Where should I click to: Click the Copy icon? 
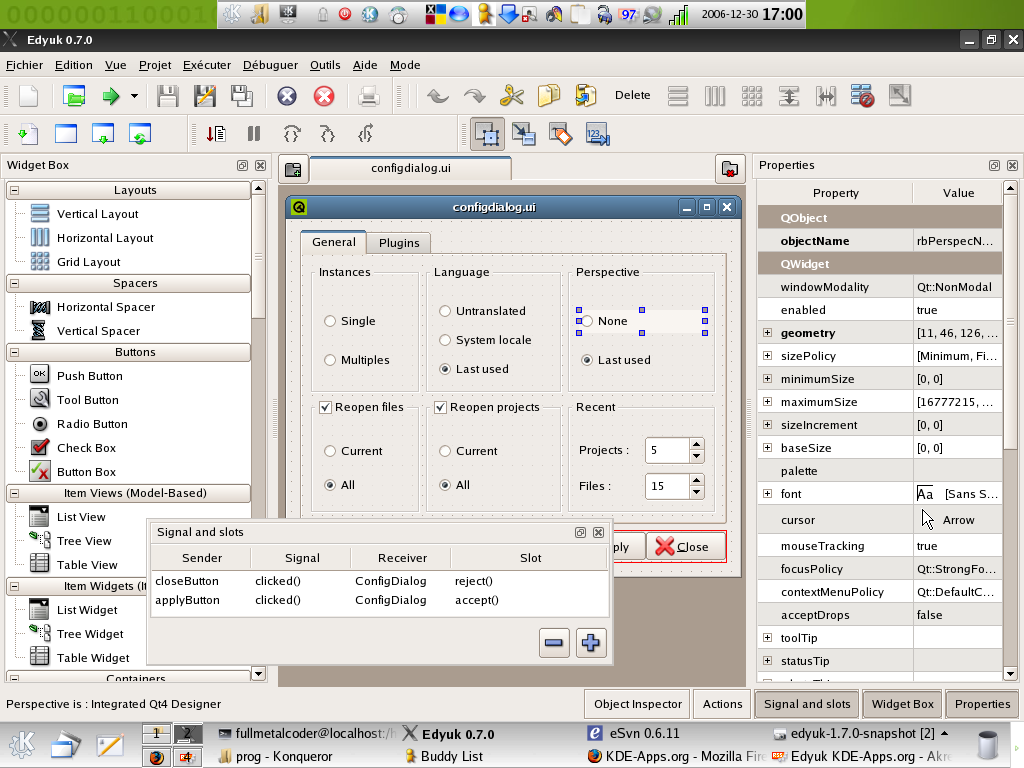click(549, 96)
